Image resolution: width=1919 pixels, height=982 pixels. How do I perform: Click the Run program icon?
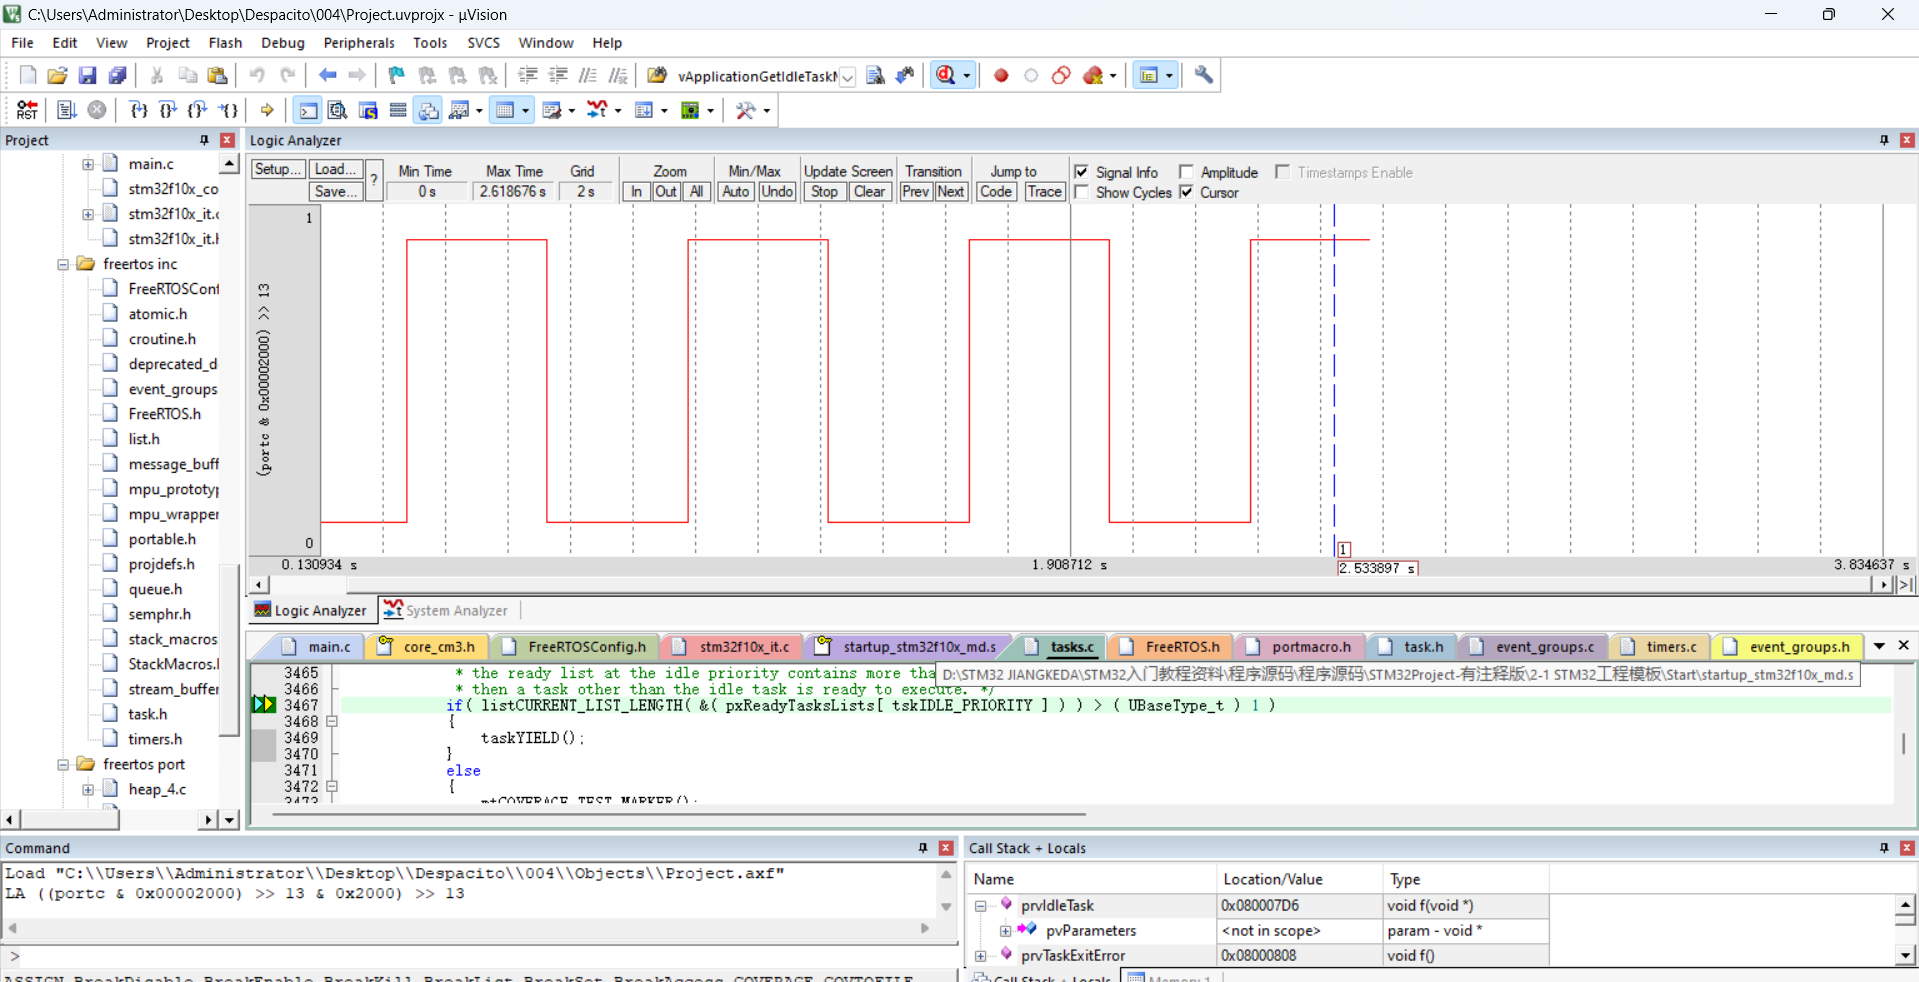click(66, 110)
